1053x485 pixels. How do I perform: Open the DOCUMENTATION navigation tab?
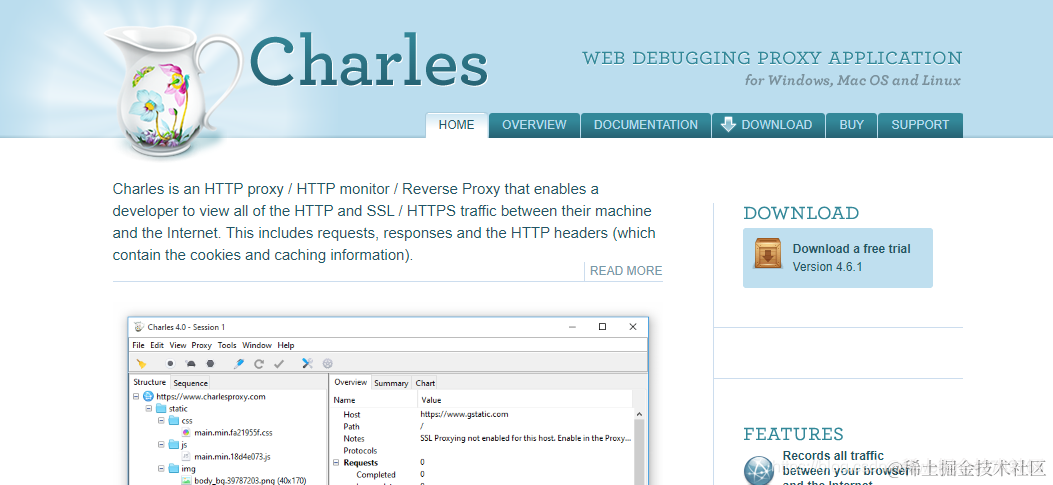(x=645, y=125)
